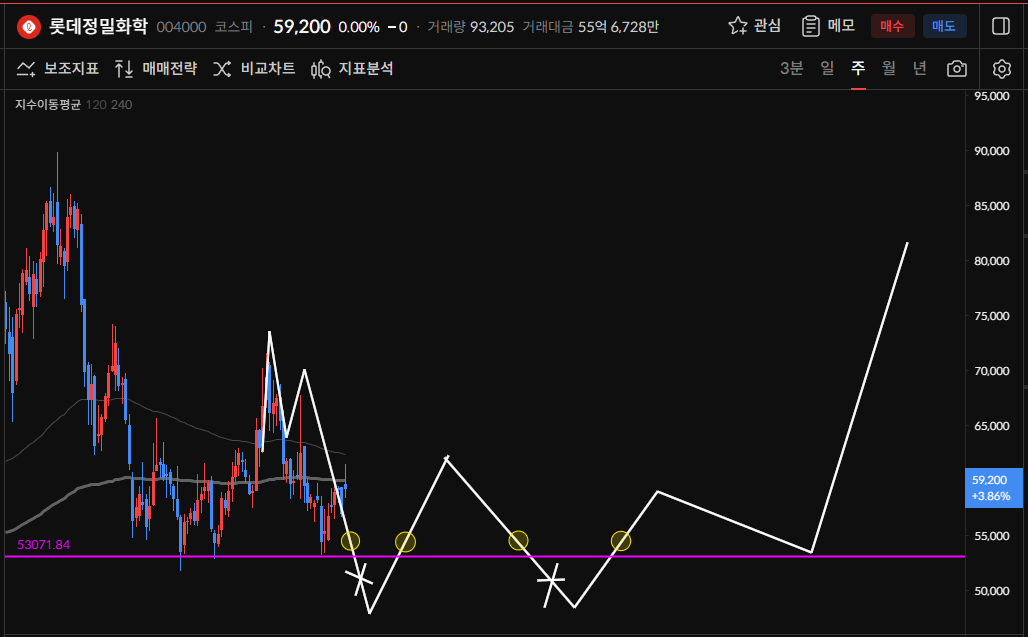
Task: Select the magenta 53071.84 horizontal line label
Action: [43, 545]
